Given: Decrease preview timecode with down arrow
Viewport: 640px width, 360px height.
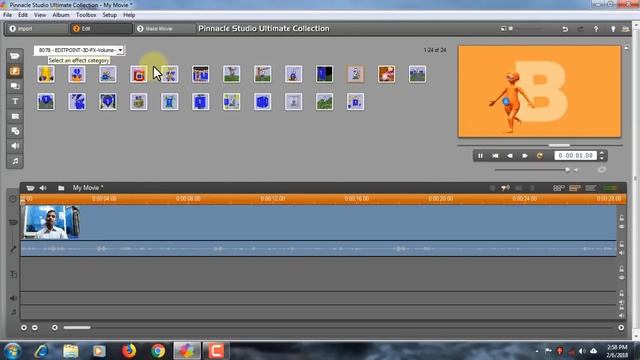Looking at the screenshot, I should click(602, 158).
